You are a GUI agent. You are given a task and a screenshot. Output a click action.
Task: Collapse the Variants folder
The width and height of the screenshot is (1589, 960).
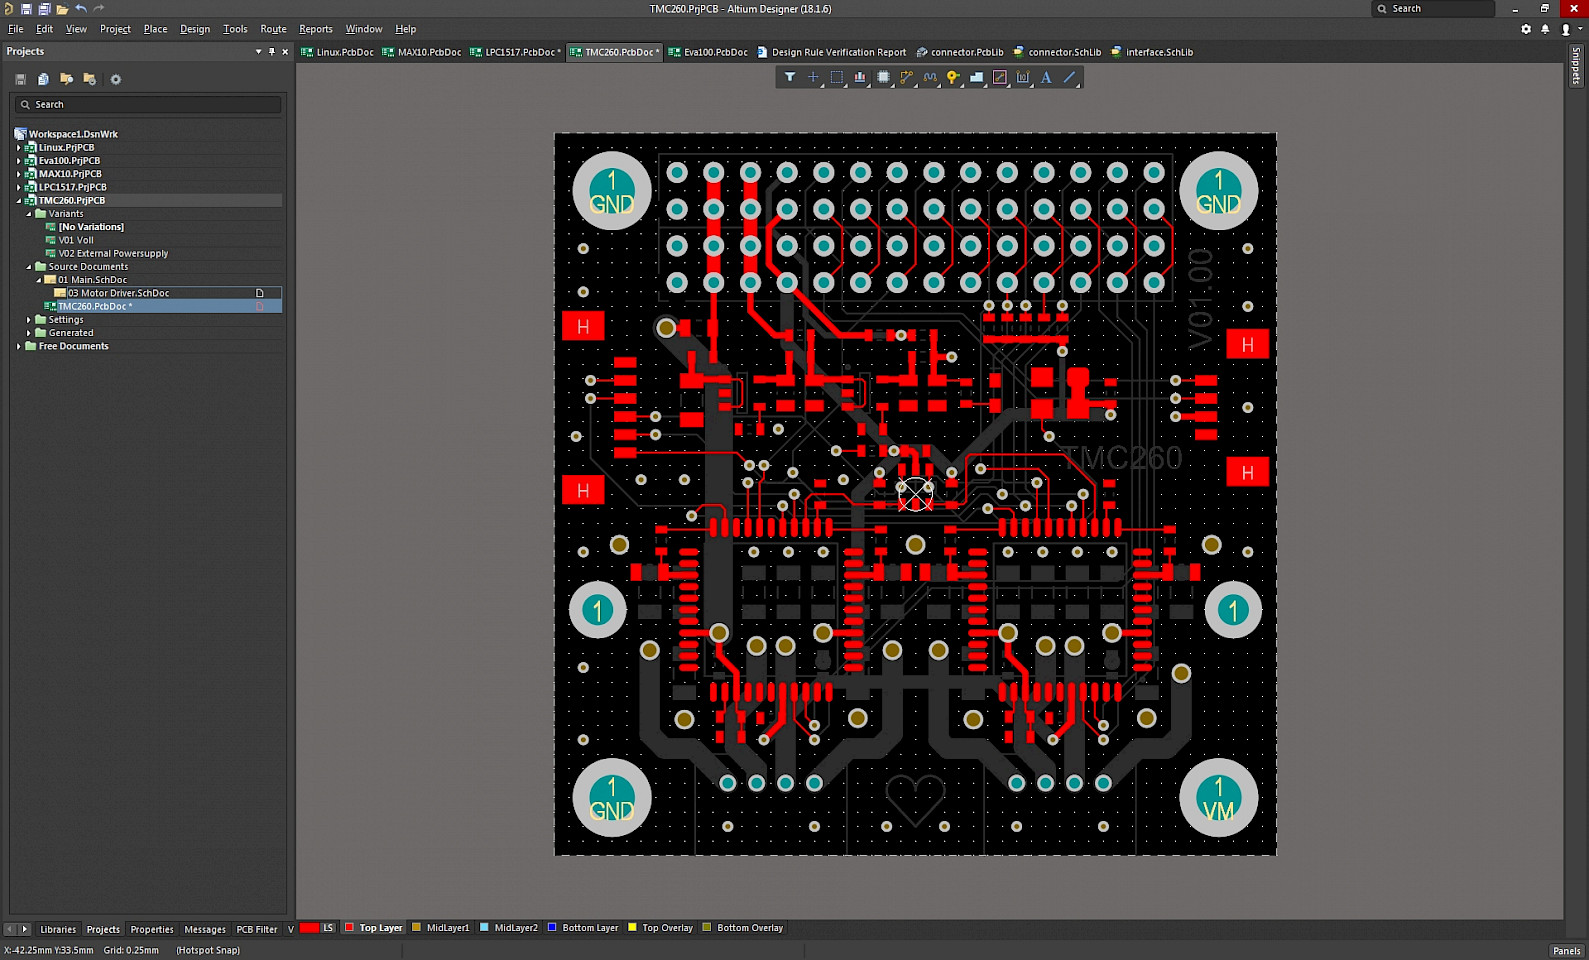point(29,213)
